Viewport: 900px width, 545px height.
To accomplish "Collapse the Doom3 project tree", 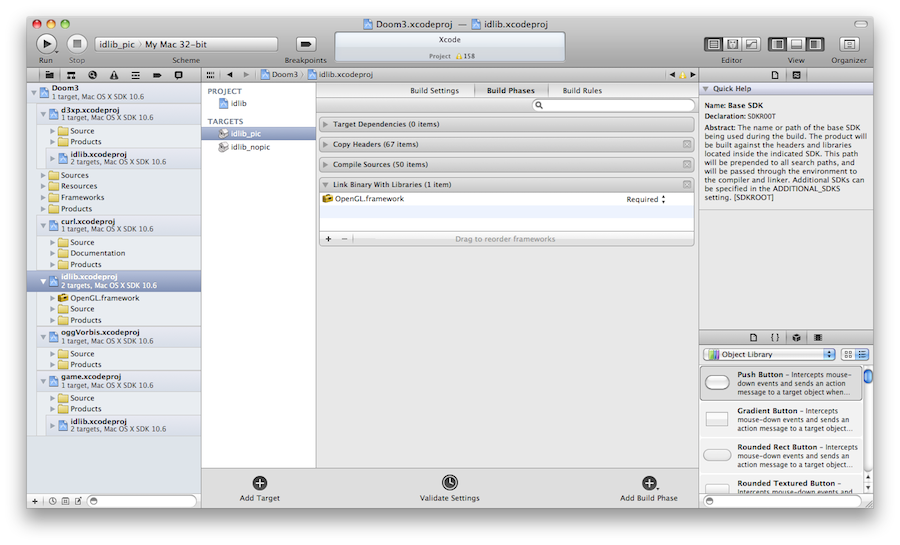I will 34,92.
